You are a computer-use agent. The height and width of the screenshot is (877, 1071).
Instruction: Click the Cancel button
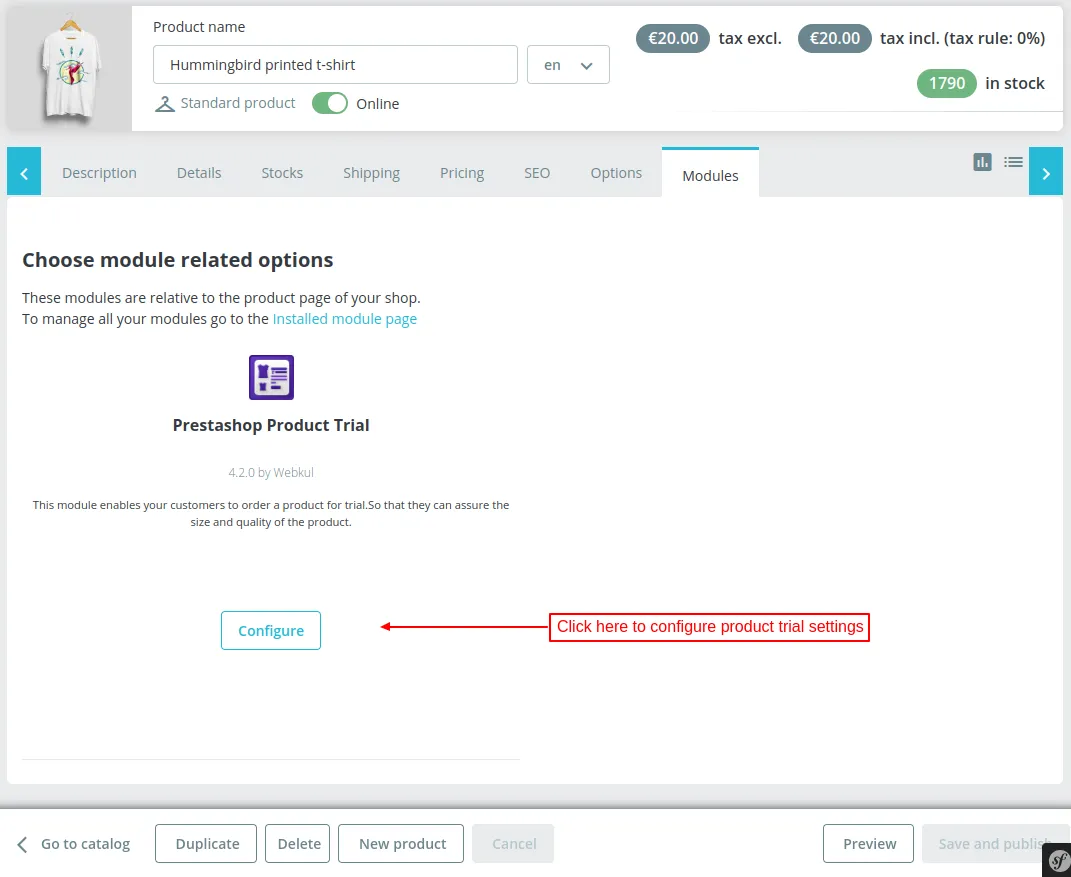[513, 844]
